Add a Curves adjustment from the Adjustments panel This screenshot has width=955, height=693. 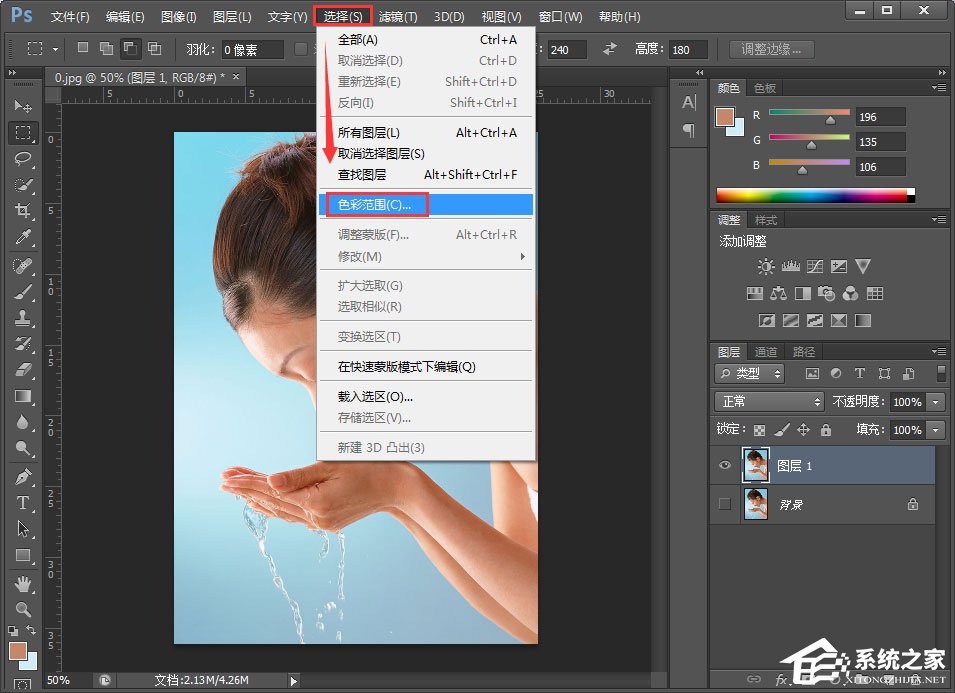[815, 267]
